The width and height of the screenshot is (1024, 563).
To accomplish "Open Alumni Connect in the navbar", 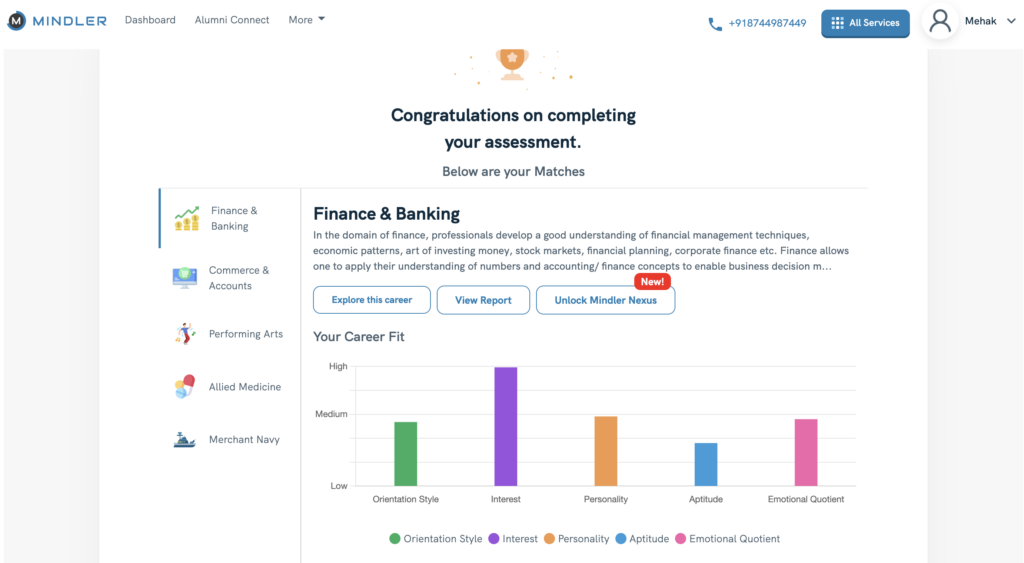I will click(x=232, y=20).
